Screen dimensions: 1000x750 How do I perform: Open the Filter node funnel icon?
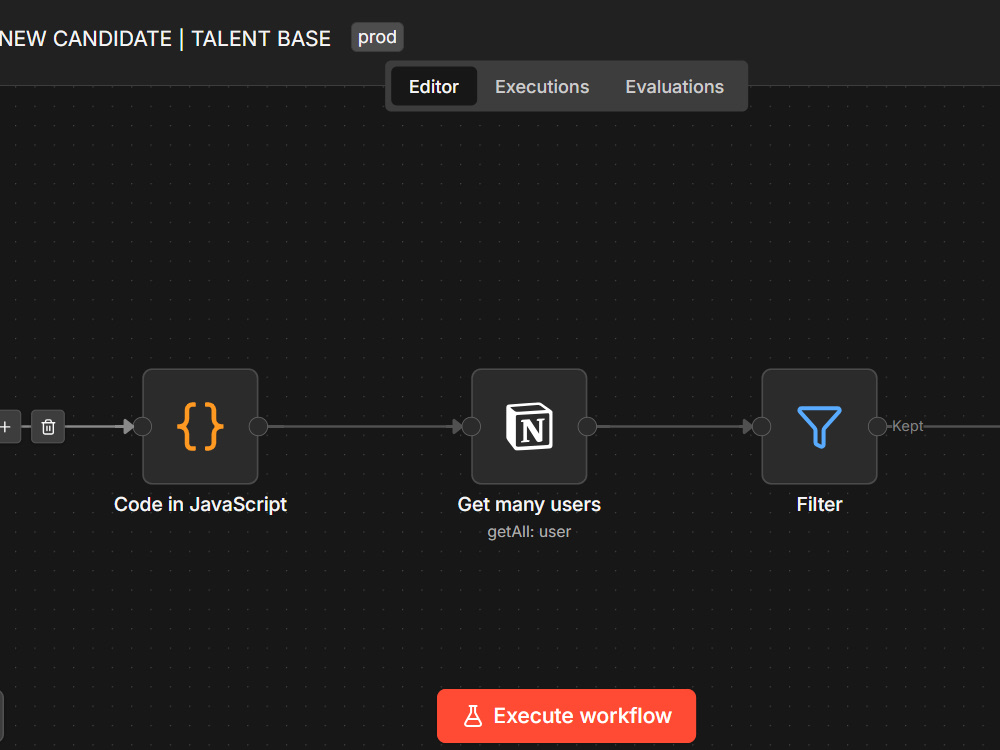pos(819,426)
